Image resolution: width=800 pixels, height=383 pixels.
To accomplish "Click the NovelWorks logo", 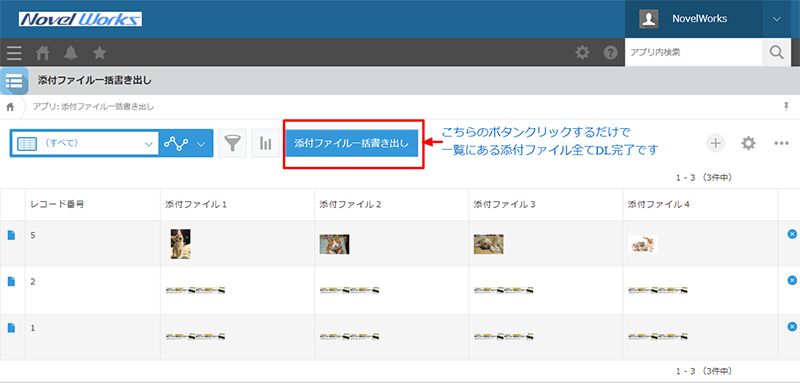I will 80,19.
